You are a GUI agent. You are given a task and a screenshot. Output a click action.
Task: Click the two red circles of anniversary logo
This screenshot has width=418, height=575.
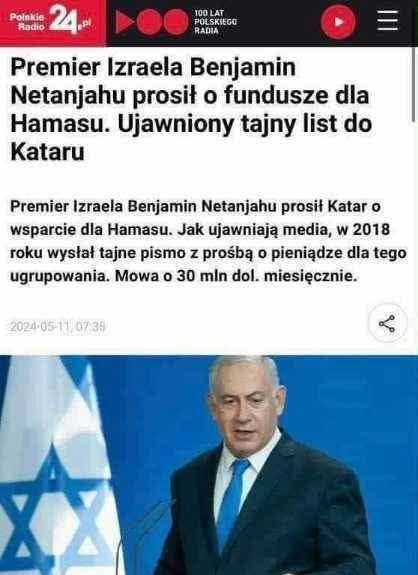[x=162, y=22]
